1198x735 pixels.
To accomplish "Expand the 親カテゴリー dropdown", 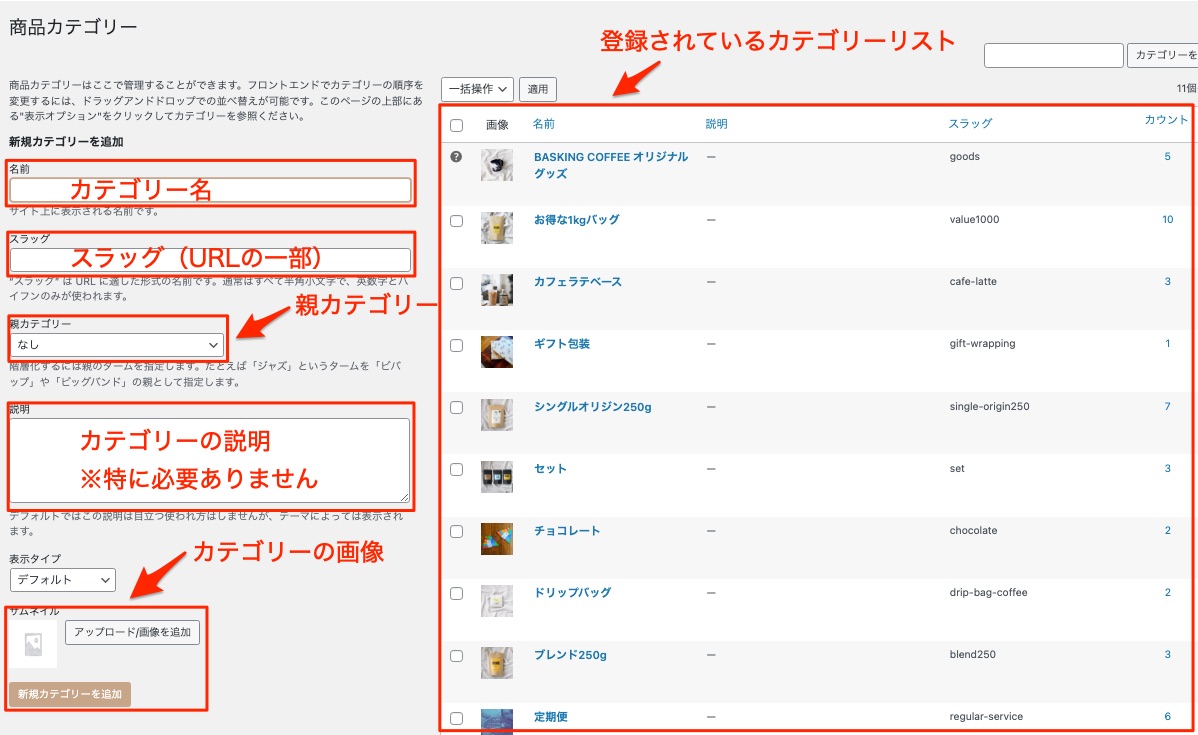I will 118,345.
